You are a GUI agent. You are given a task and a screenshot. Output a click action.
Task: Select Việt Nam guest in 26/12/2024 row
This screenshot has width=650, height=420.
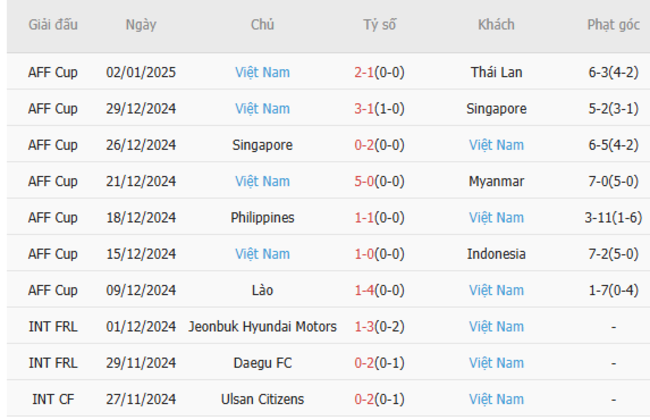[496, 145]
